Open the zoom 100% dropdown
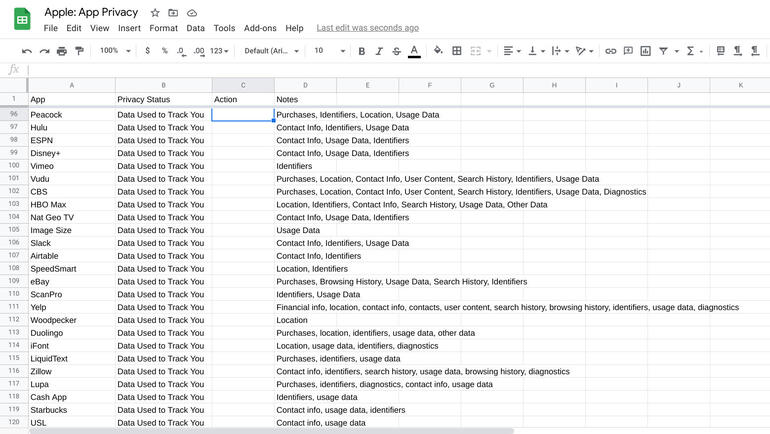Viewport: 770px width, 434px height. [114, 51]
